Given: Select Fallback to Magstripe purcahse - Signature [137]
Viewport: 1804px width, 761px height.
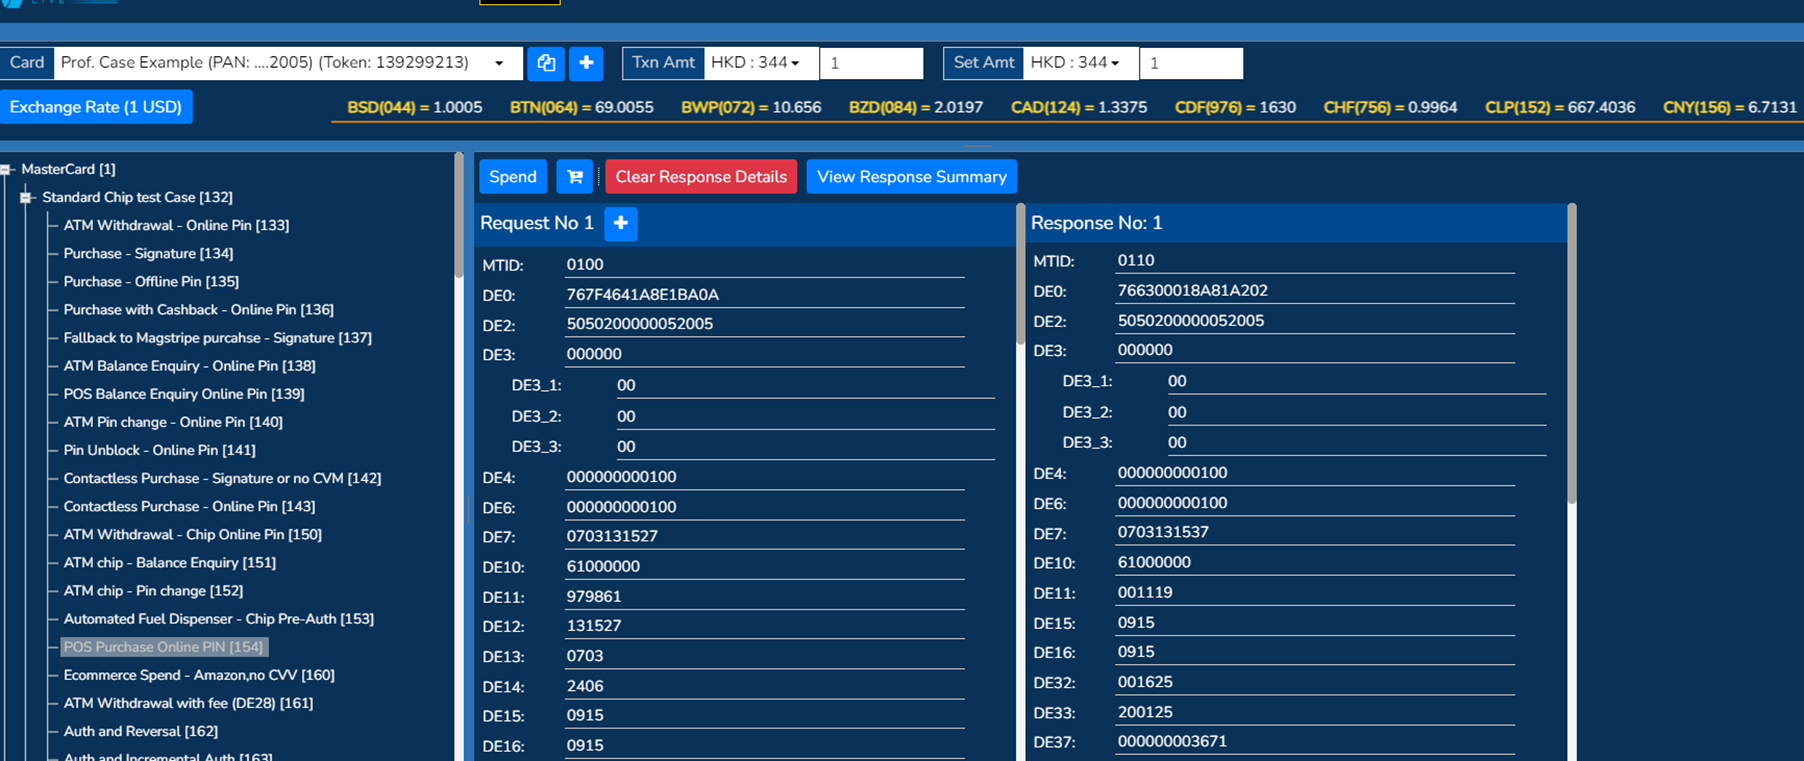Looking at the screenshot, I should (218, 338).
